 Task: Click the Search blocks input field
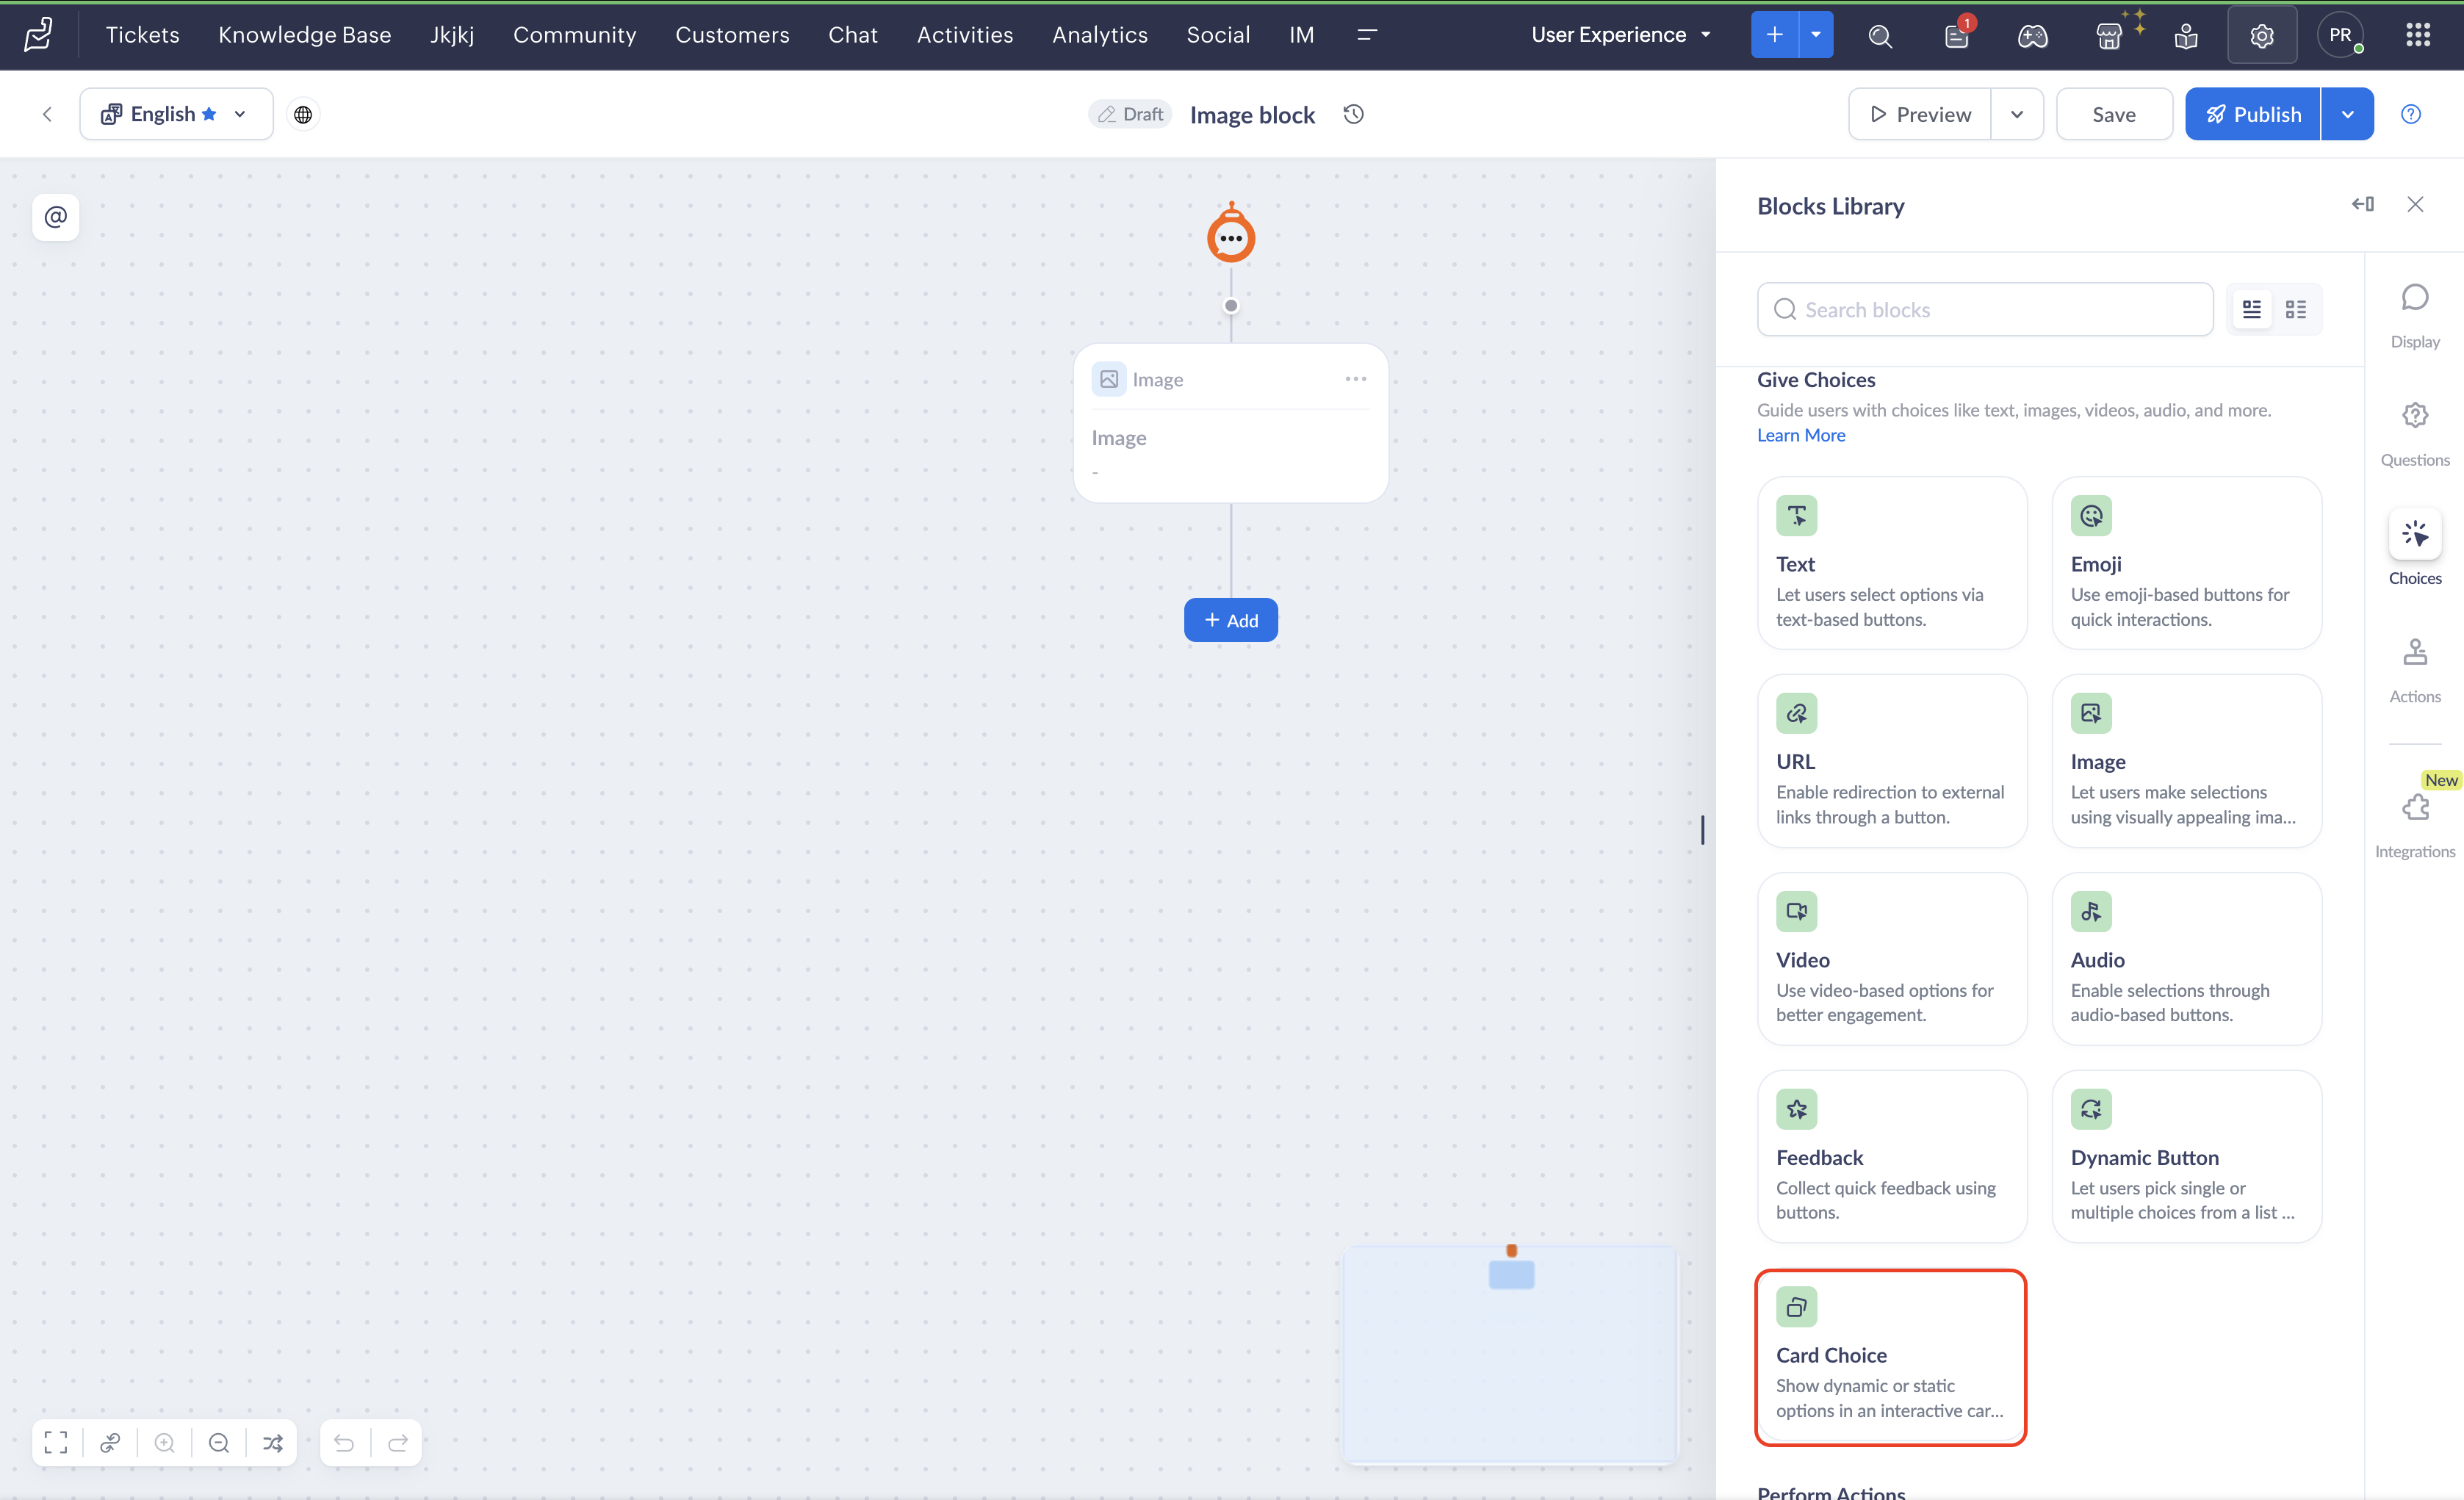pyautogui.click(x=1985, y=309)
